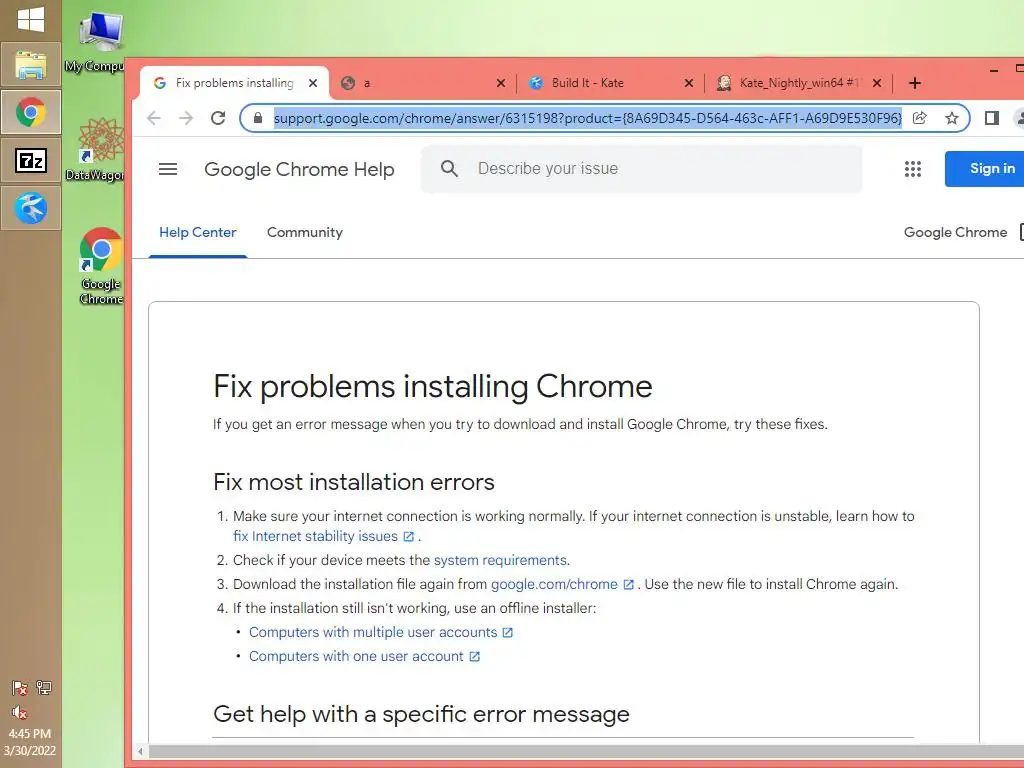Click the 'Fix most installation errors' heading
The image size is (1024, 768).
coord(353,482)
